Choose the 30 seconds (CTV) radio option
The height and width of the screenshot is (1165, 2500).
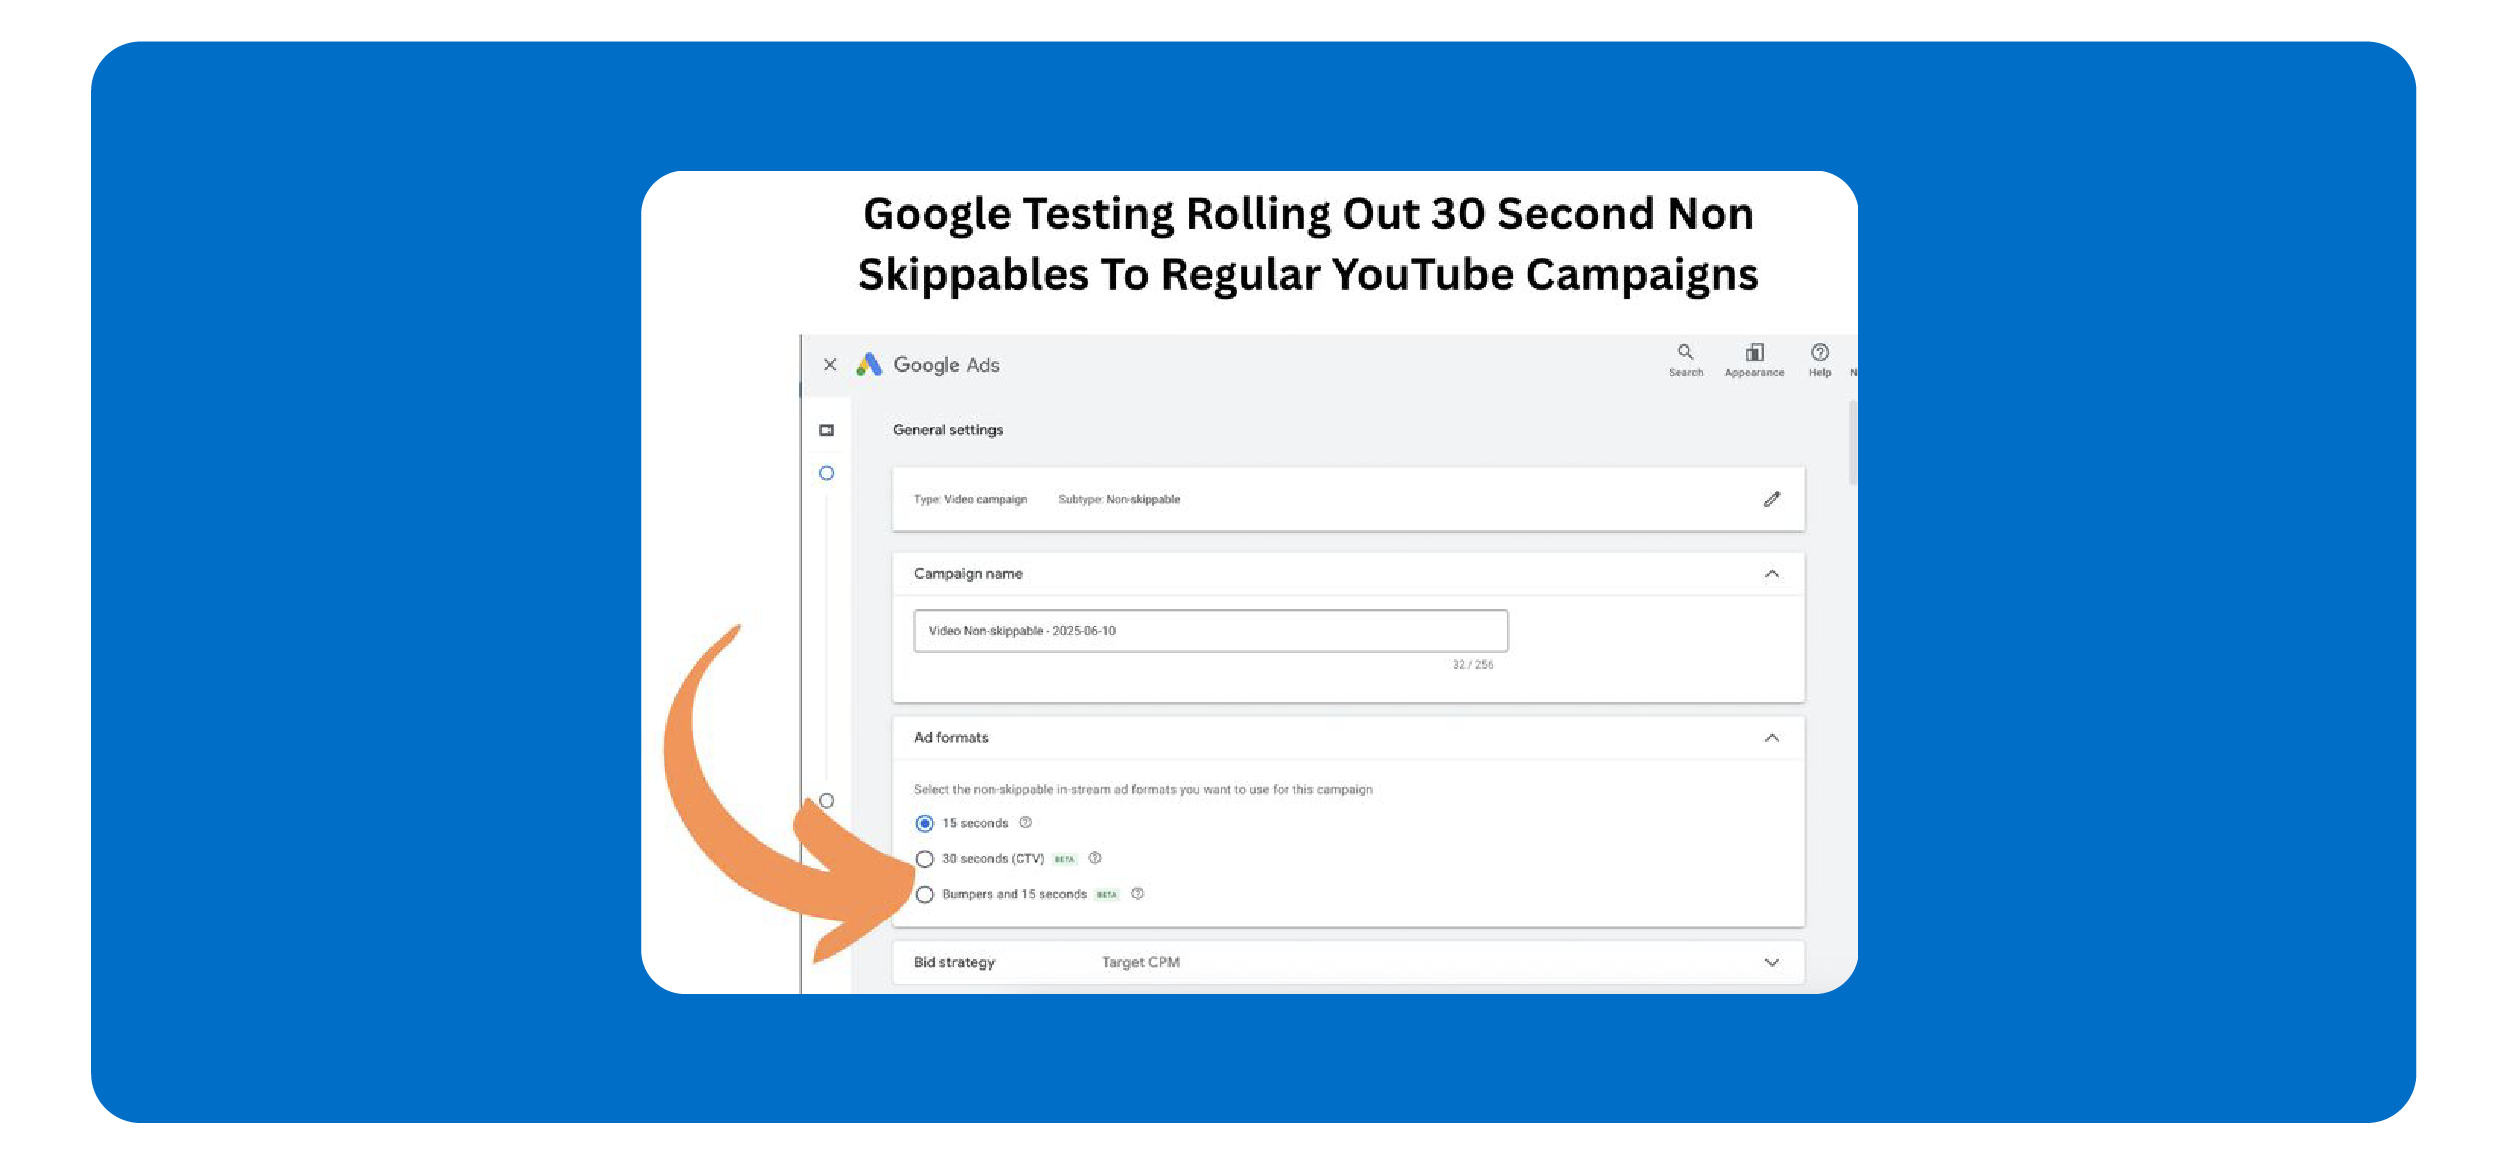pyautogui.click(x=924, y=859)
